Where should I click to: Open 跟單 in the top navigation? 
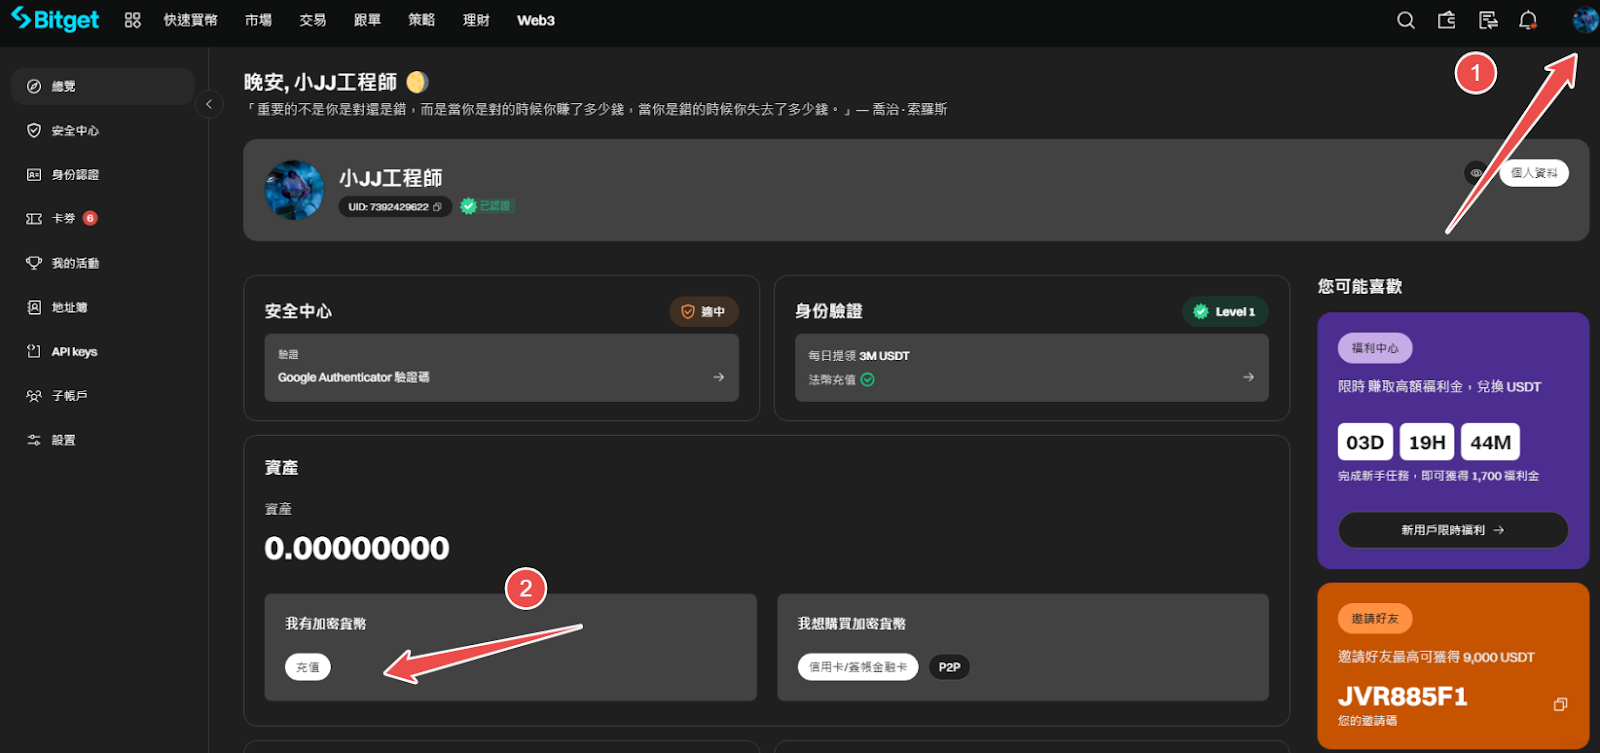click(x=367, y=20)
